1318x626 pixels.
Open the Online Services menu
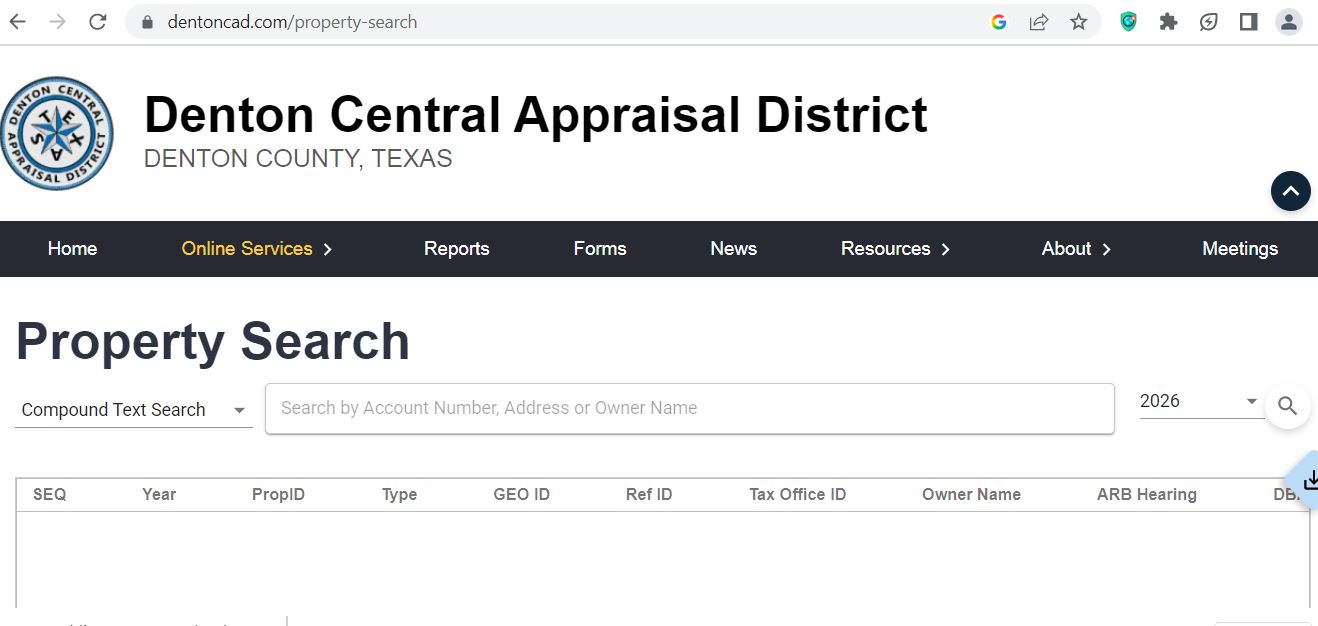point(247,249)
